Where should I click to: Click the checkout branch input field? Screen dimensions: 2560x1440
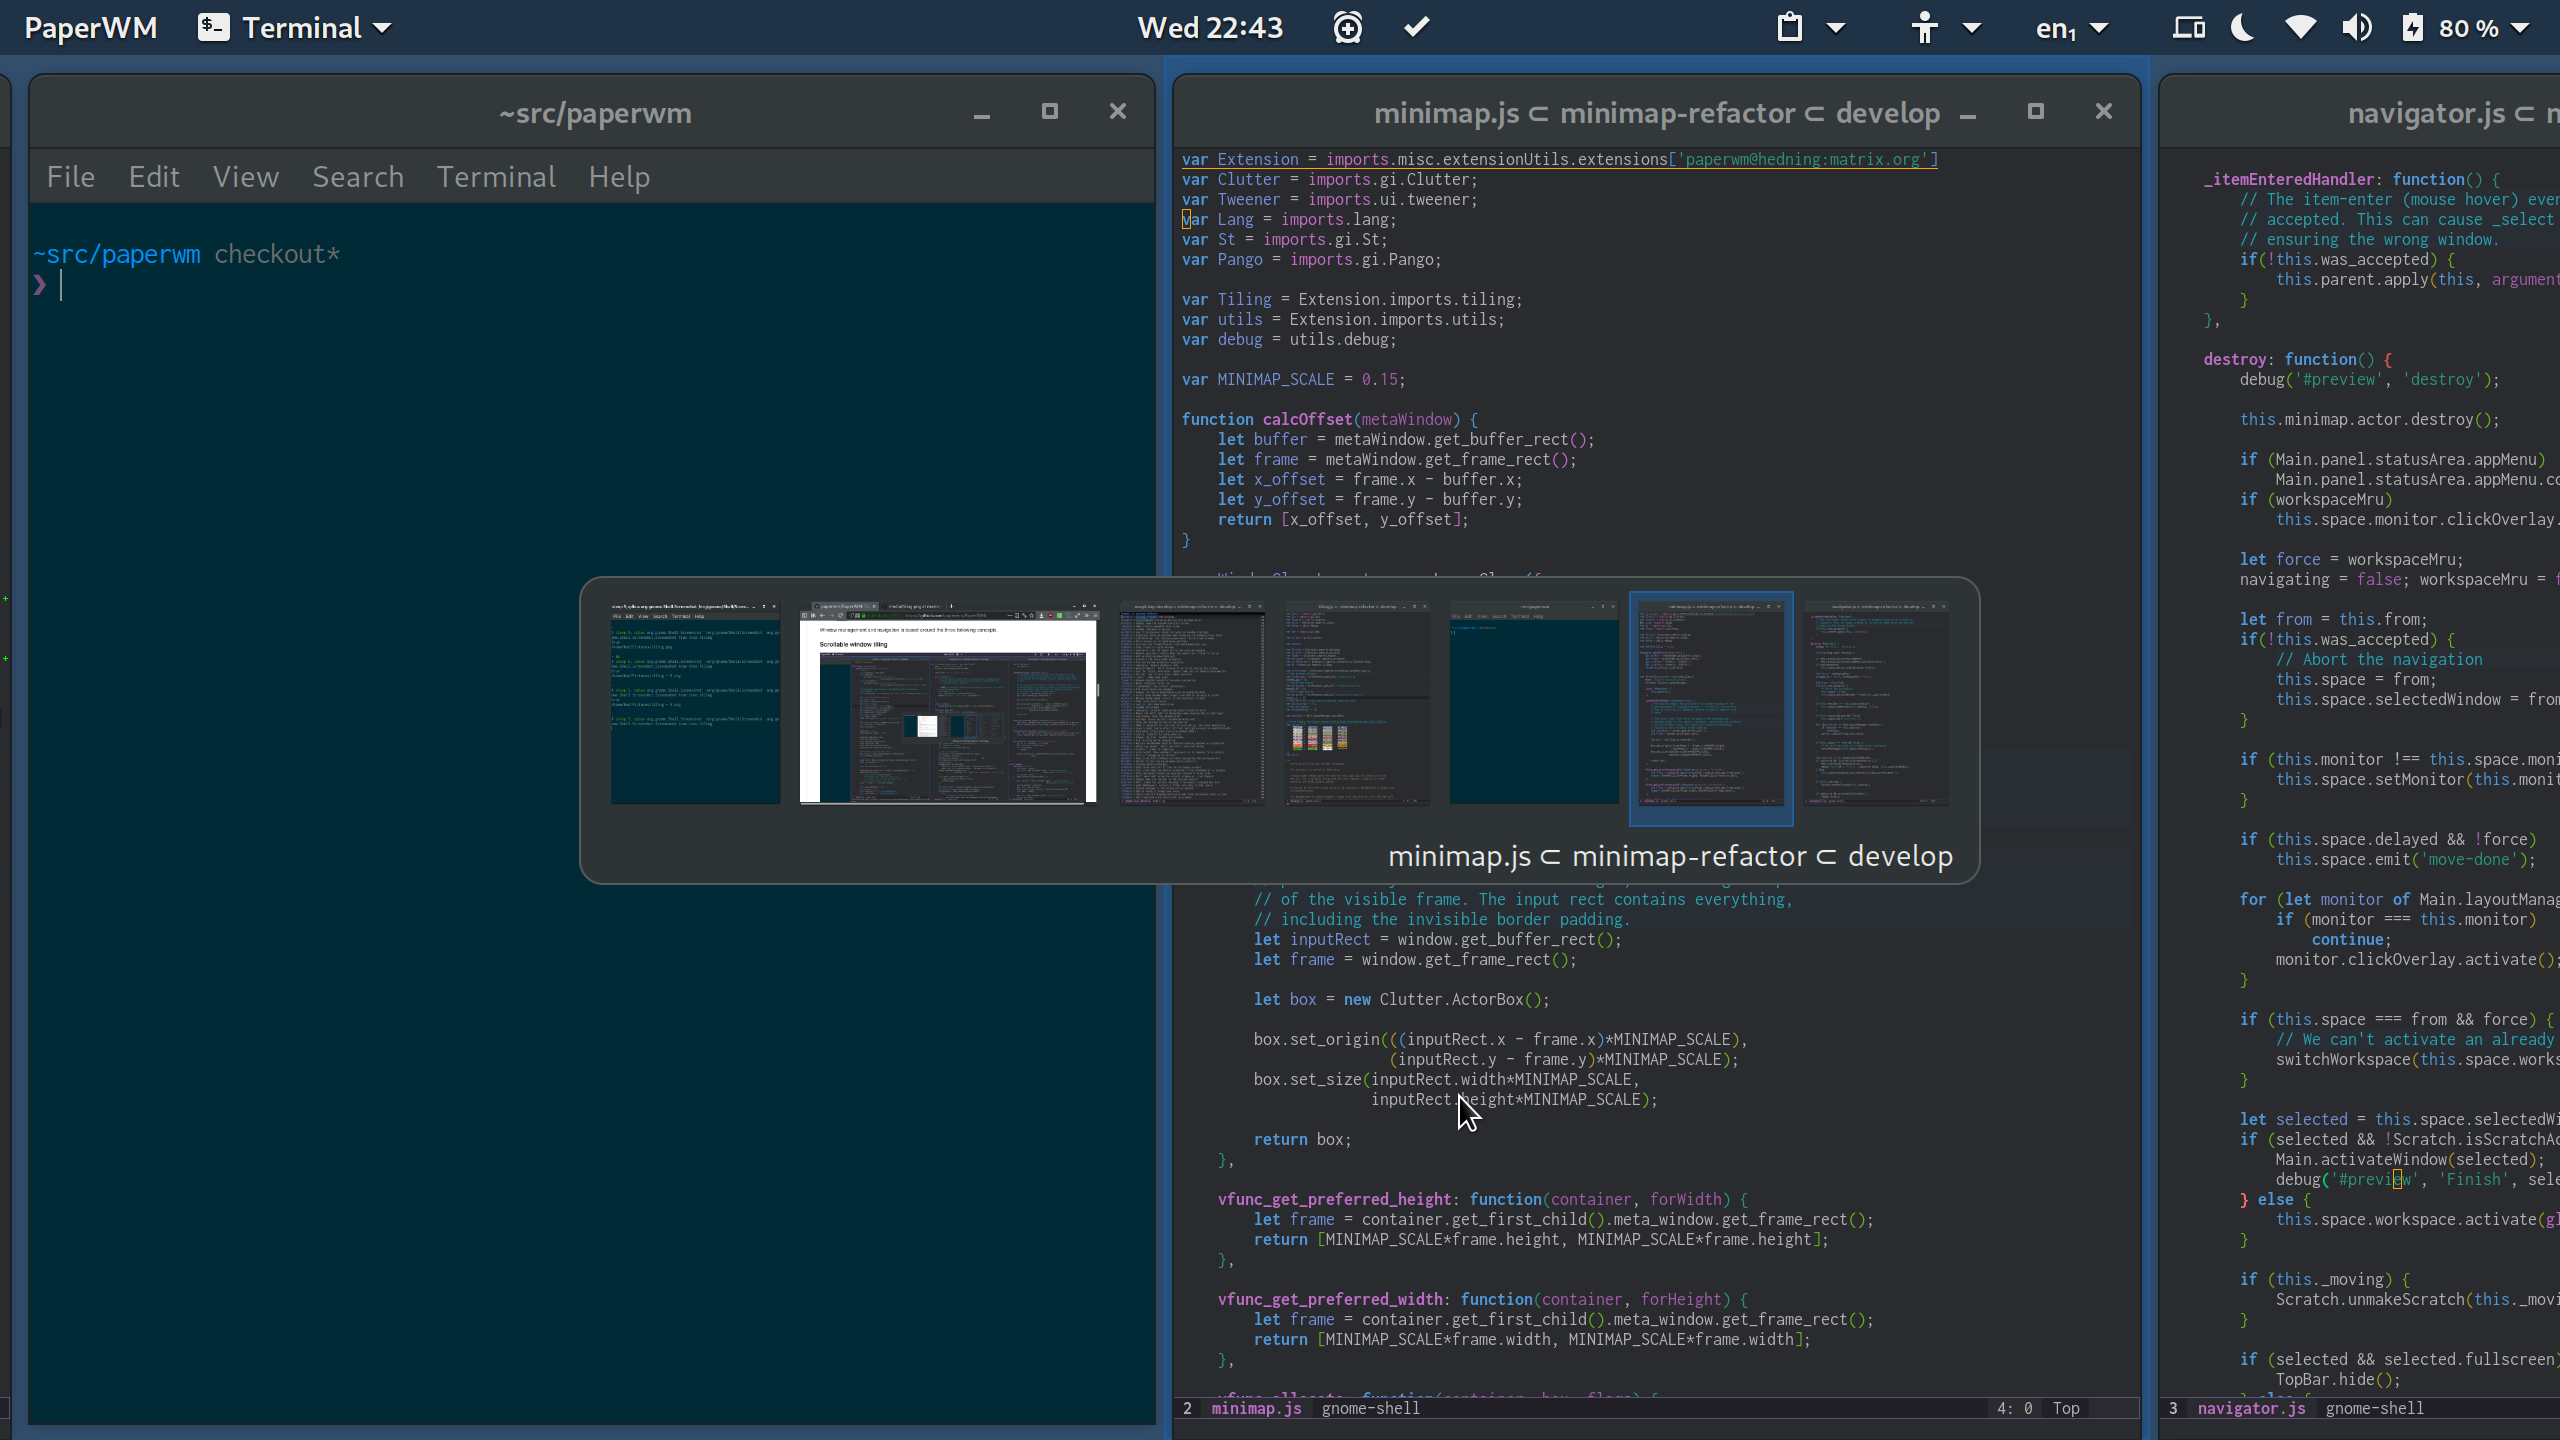(63, 287)
